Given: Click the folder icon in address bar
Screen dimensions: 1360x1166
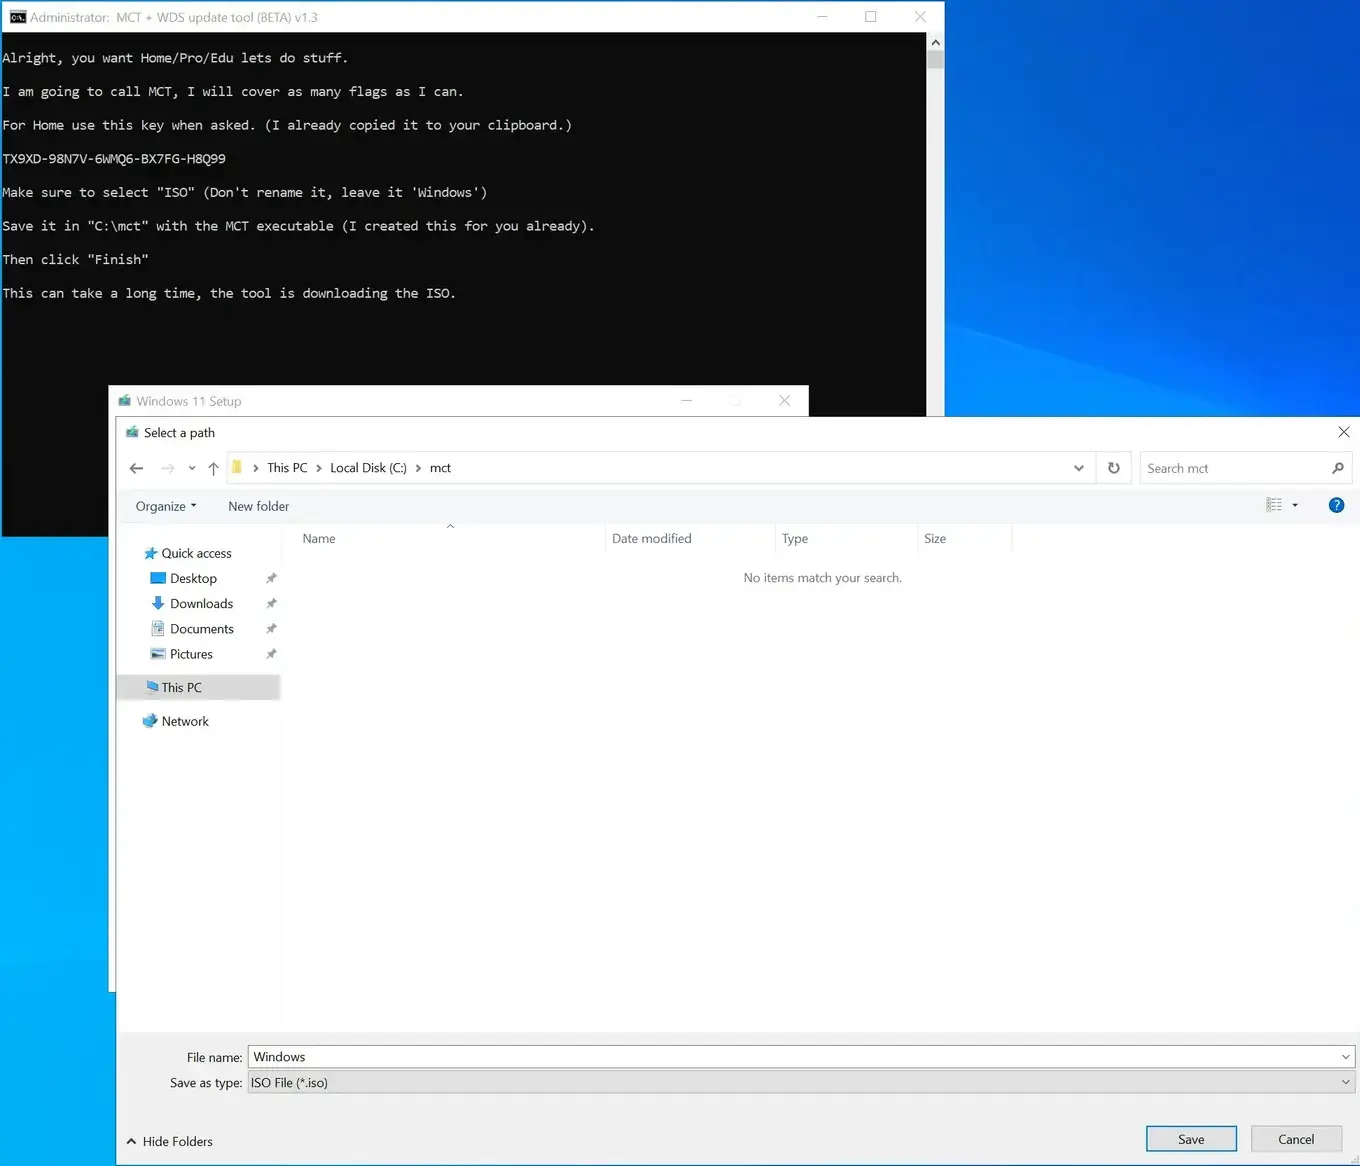Looking at the screenshot, I should coord(237,467).
